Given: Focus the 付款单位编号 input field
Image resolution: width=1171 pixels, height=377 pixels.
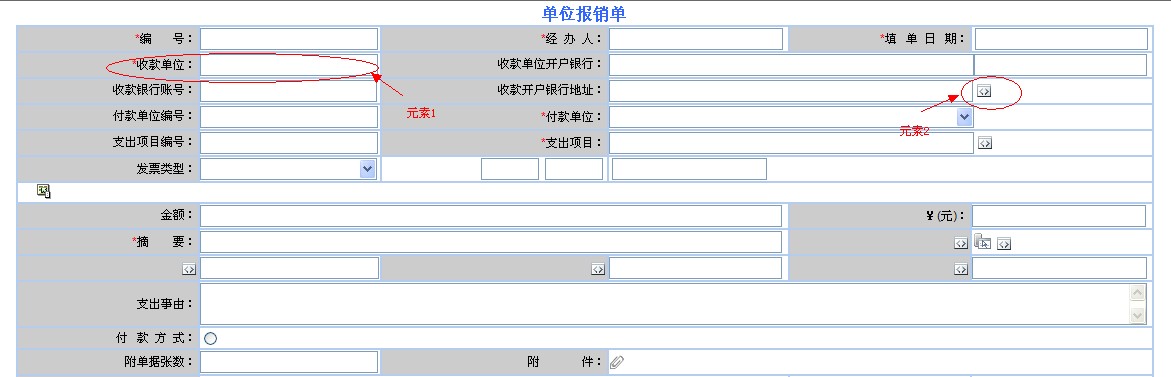Looking at the screenshot, I should click(x=289, y=117).
